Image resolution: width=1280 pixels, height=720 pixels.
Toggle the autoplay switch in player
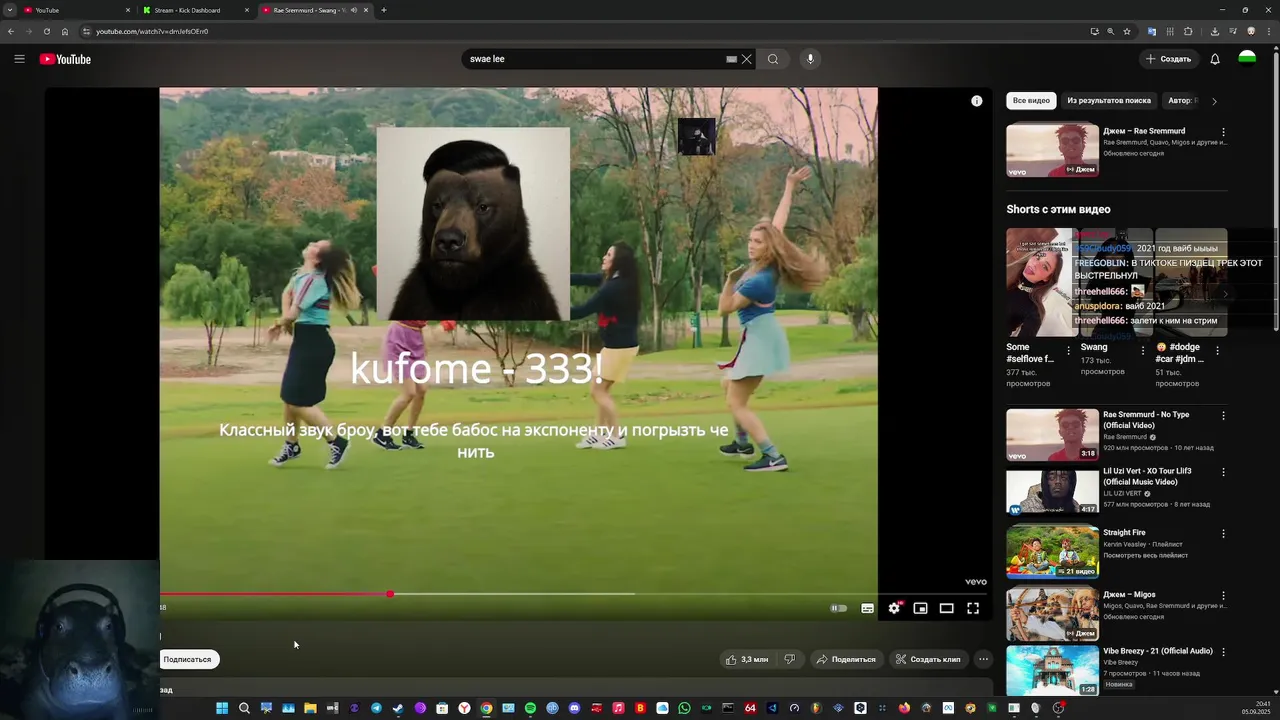point(838,608)
